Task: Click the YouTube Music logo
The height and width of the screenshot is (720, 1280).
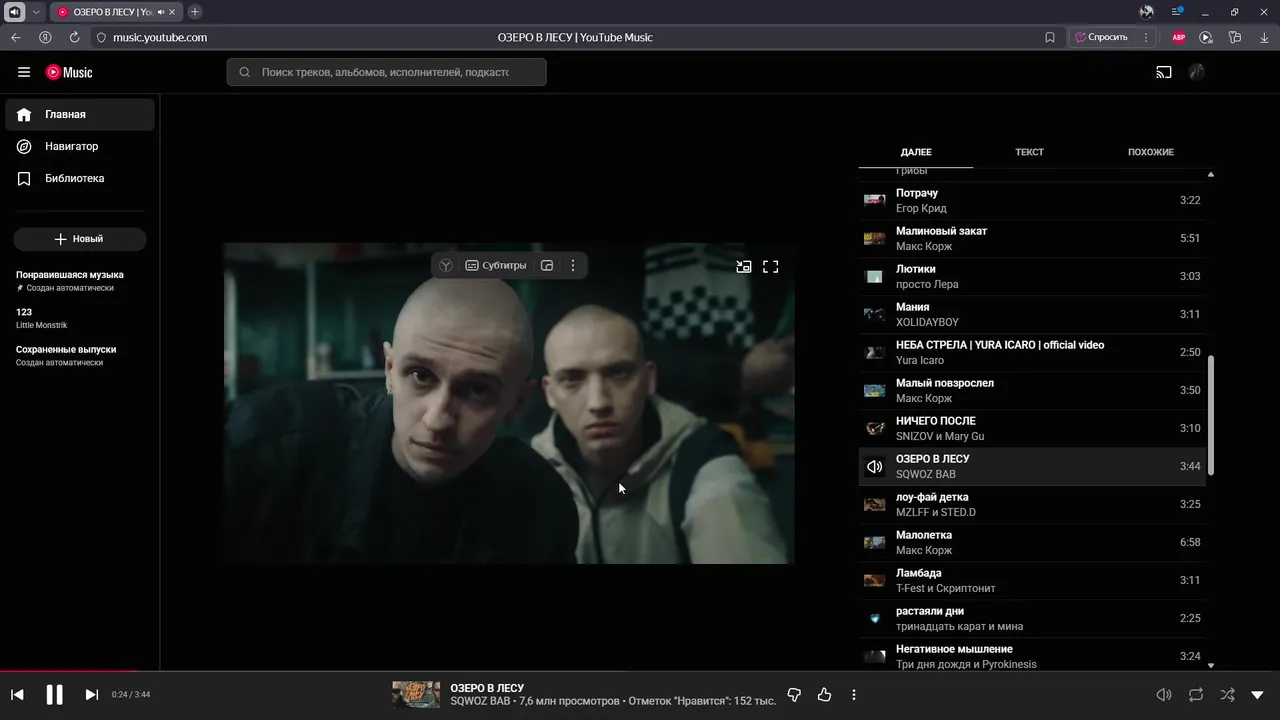Action: coord(69,72)
